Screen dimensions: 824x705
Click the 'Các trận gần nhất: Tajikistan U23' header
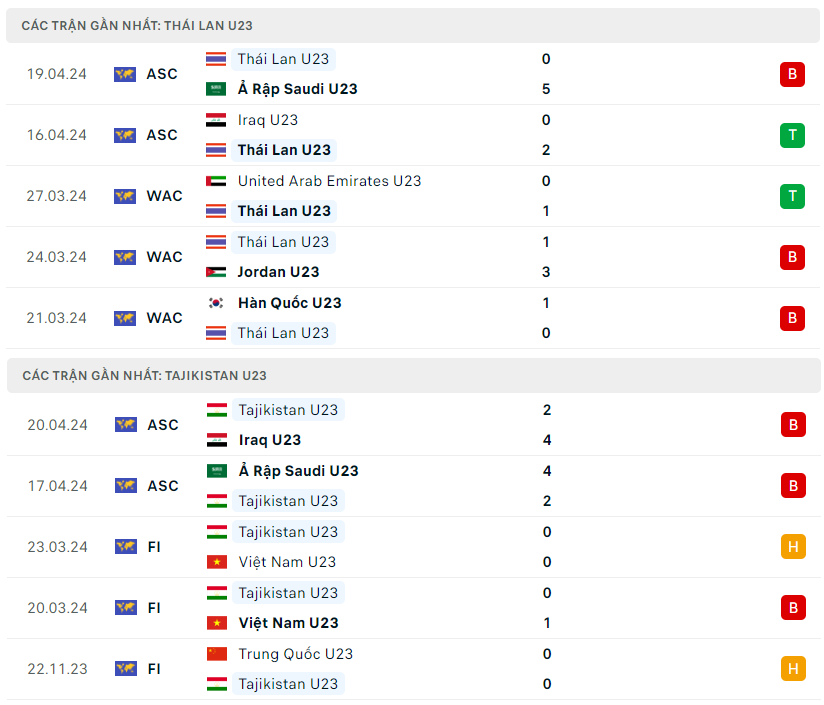[144, 376]
